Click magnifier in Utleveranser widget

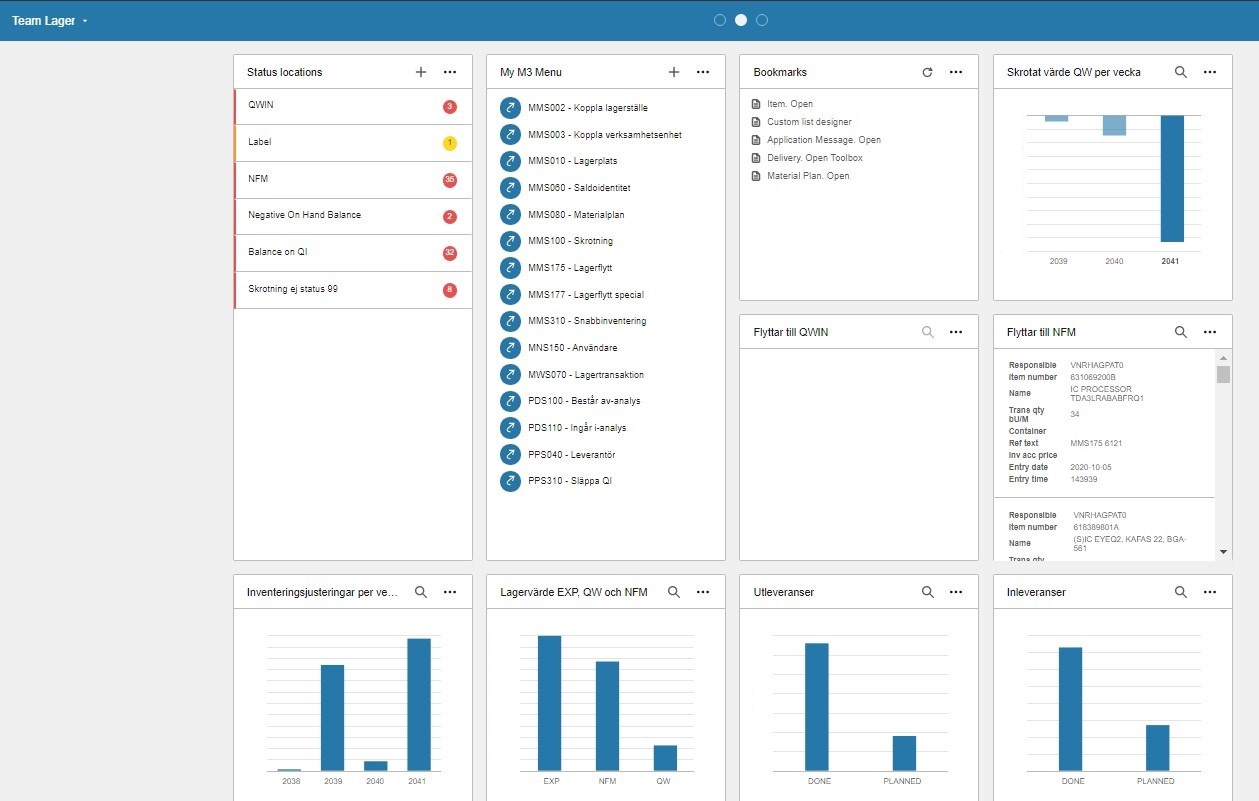click(x=927, y=592)
